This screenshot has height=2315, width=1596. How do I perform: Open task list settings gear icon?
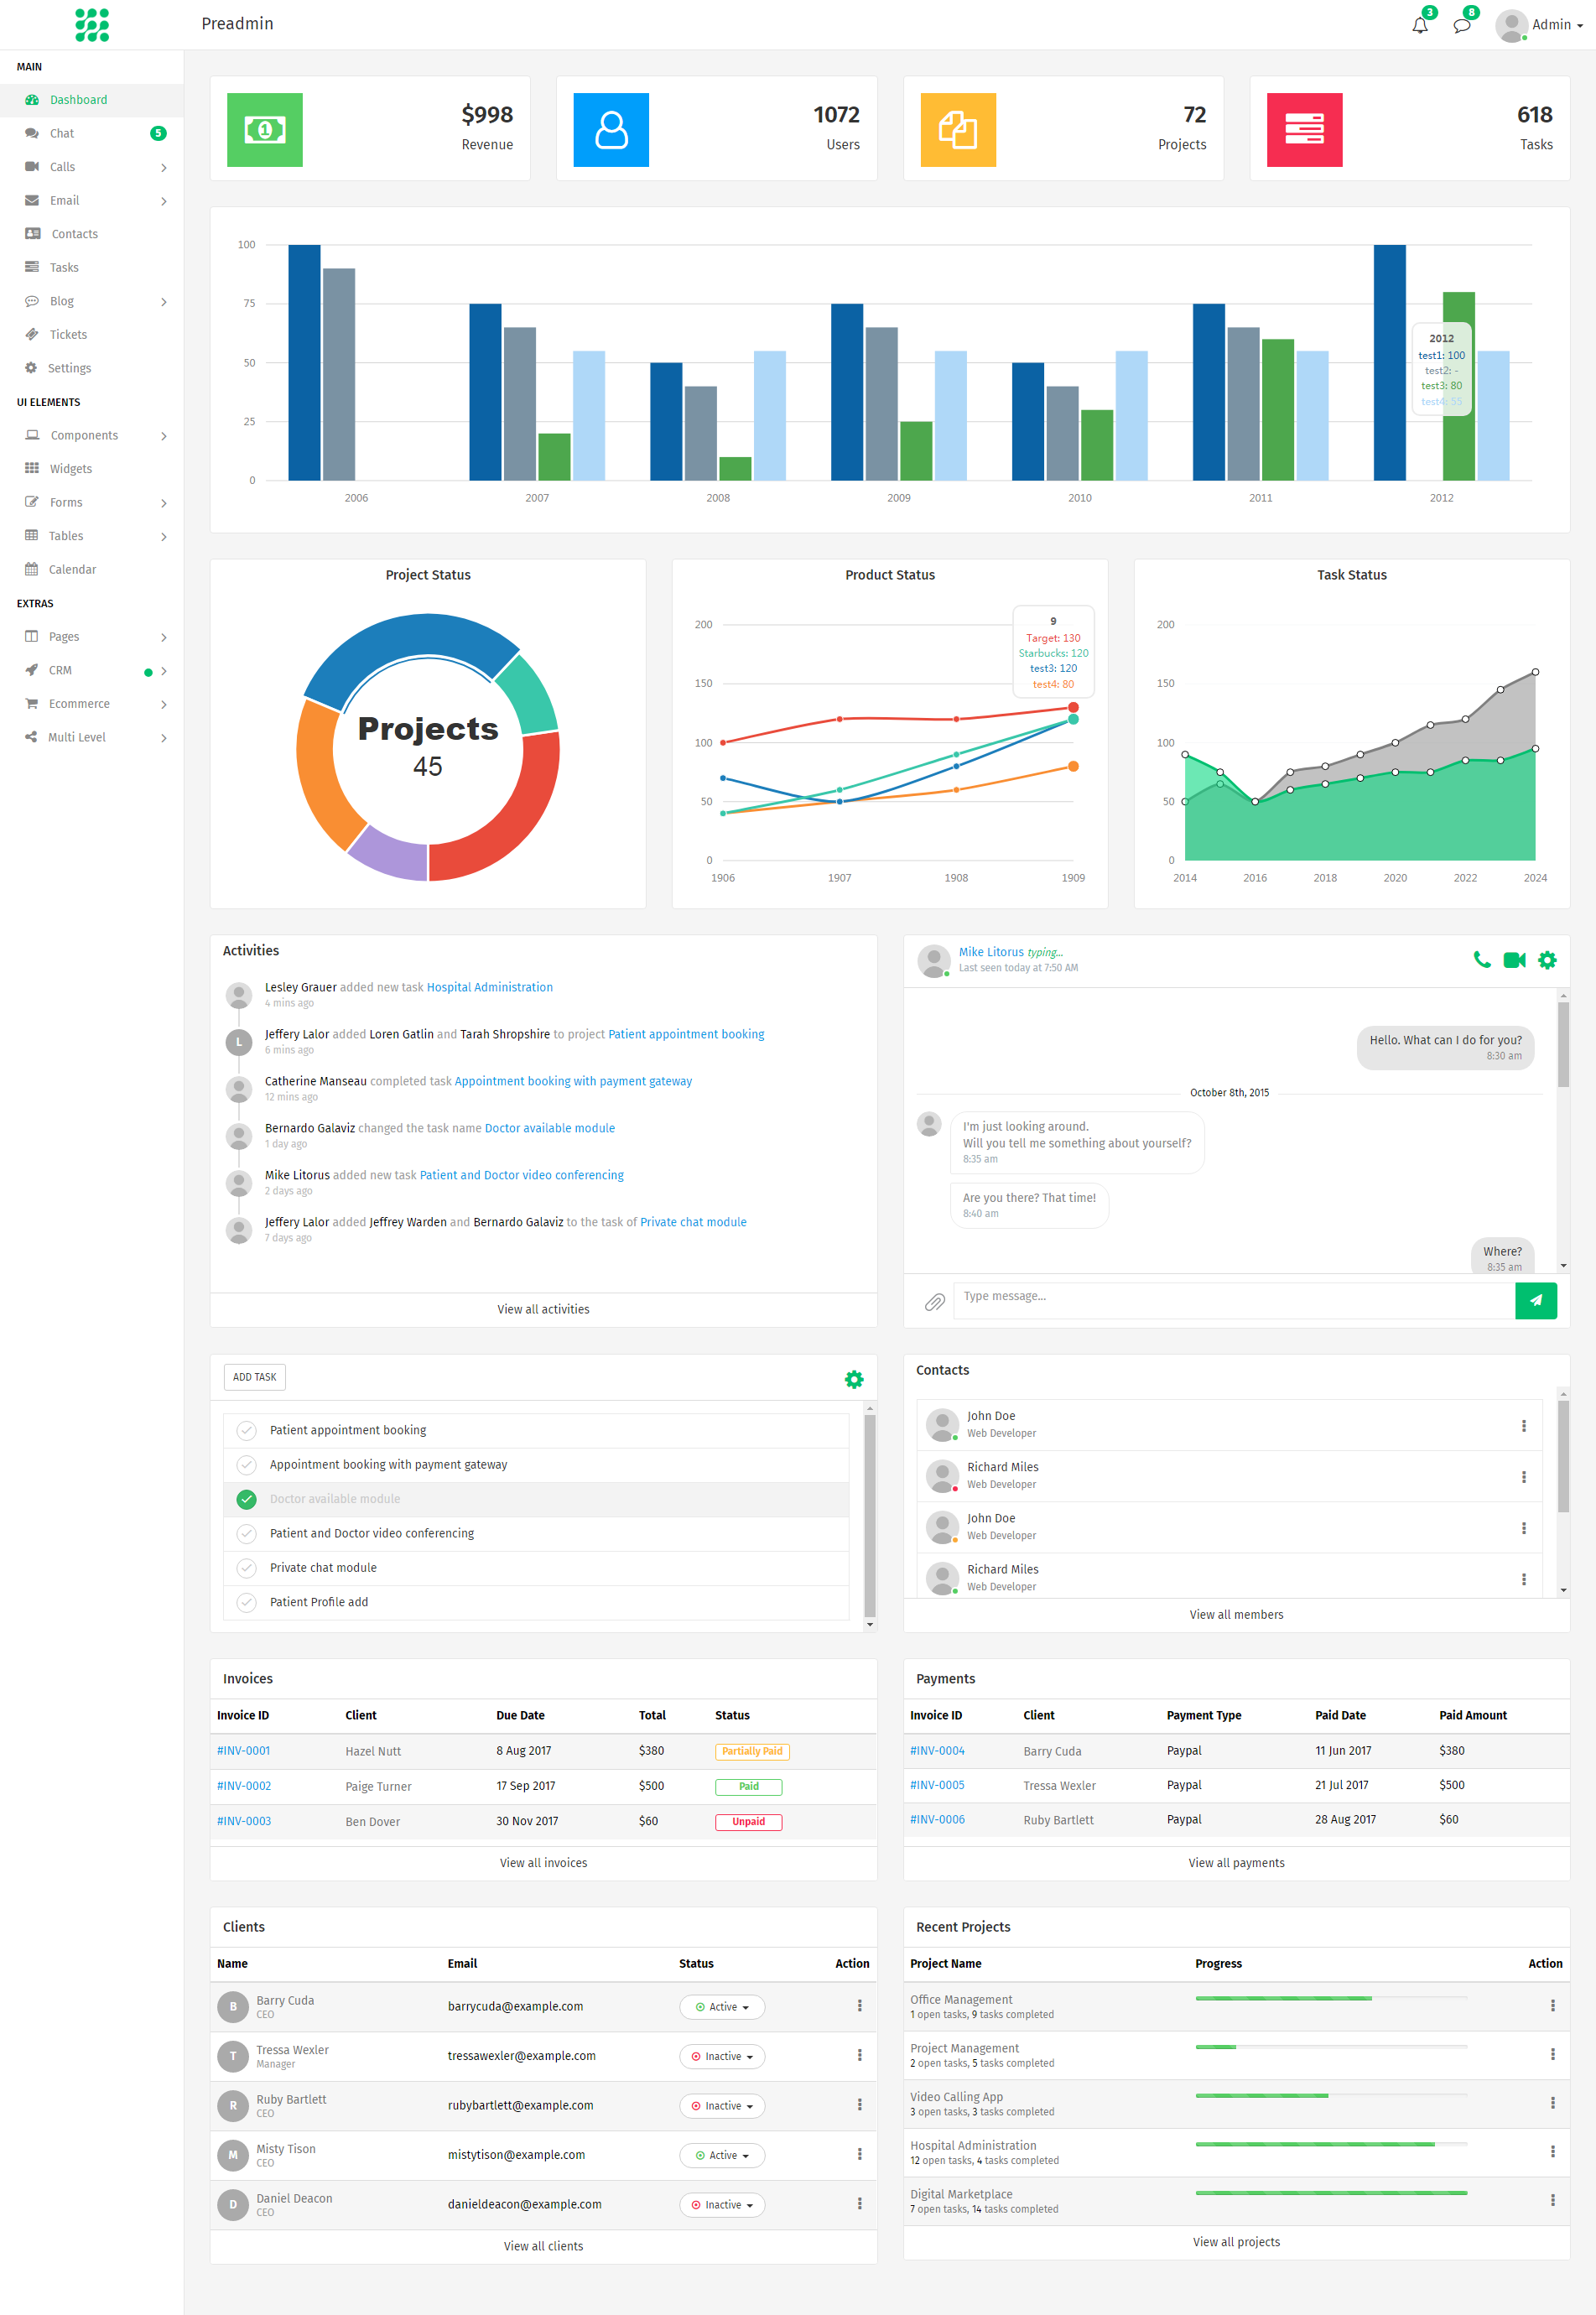tap(854, 1379)
